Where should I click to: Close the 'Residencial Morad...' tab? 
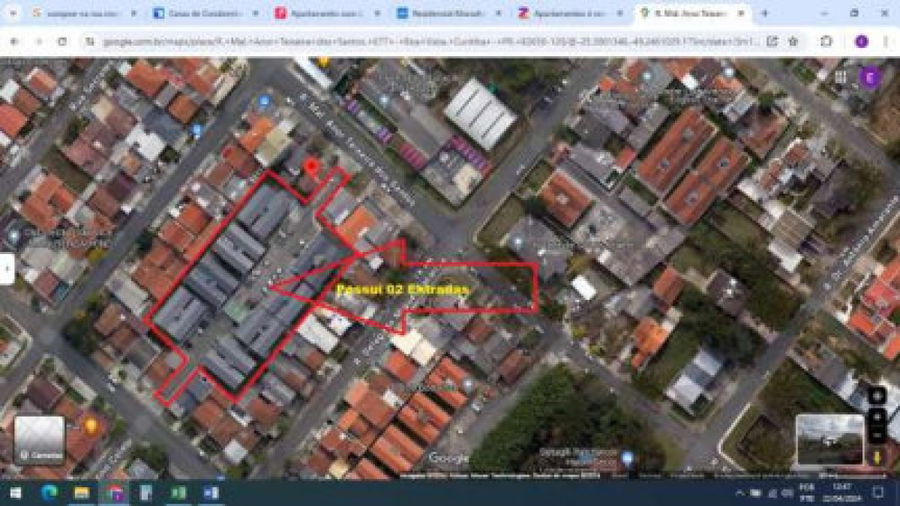[x=498, y=13]
